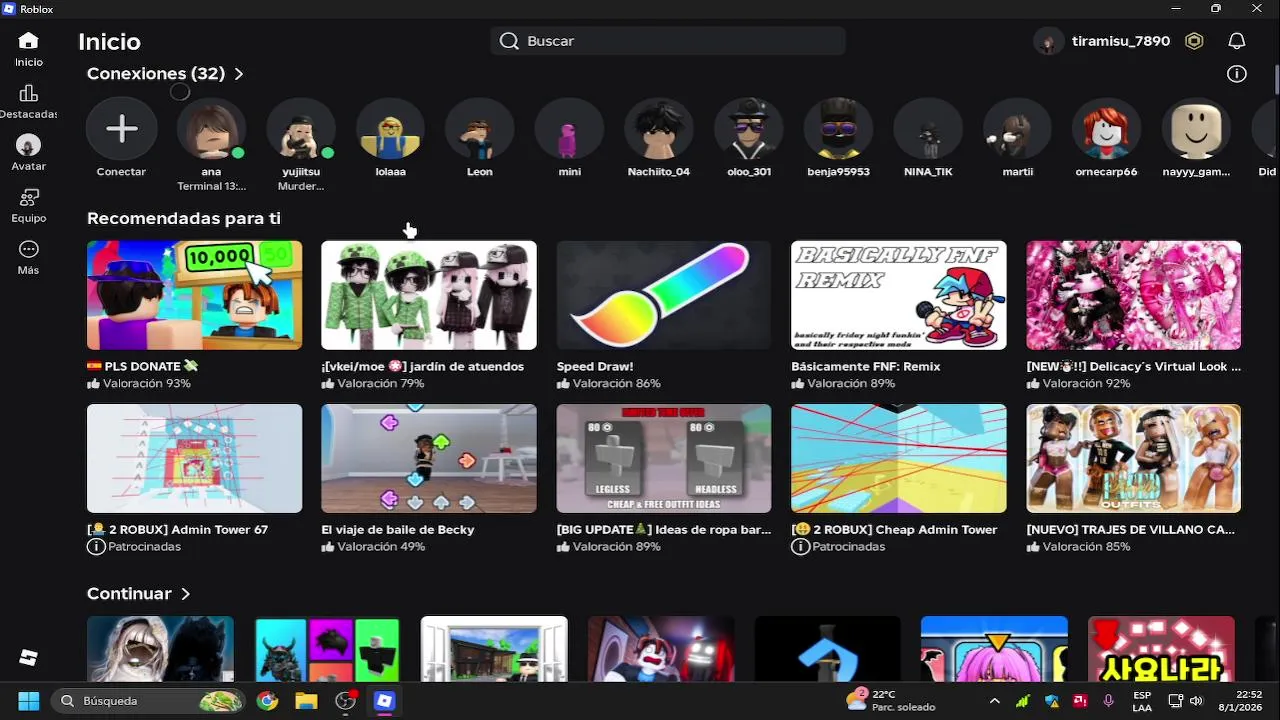The height and width of the screenshot is (720, 1280).
Task: Open File Explorer from the taskbar
Action: pyautogui.click(x=306, y=701)
